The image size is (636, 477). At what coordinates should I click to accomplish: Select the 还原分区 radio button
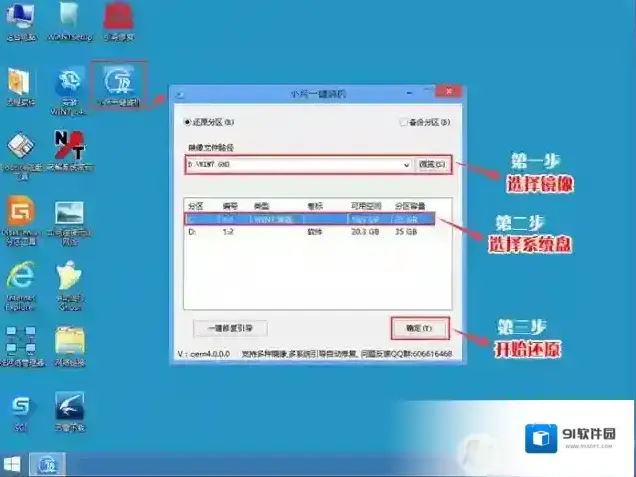tap(186, 122)
